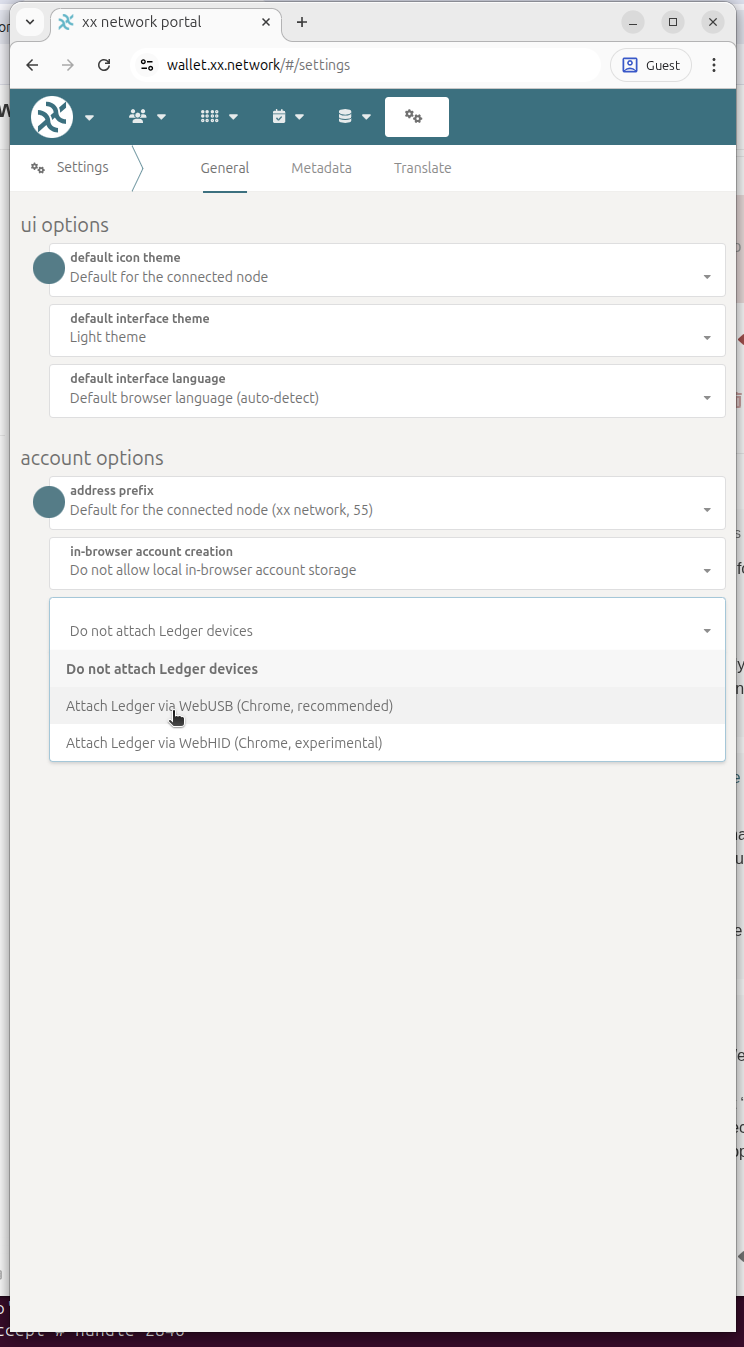The image size is (744, 1347).
Task: Click the round icon beside default icon theme
Action: click(49, 268)
